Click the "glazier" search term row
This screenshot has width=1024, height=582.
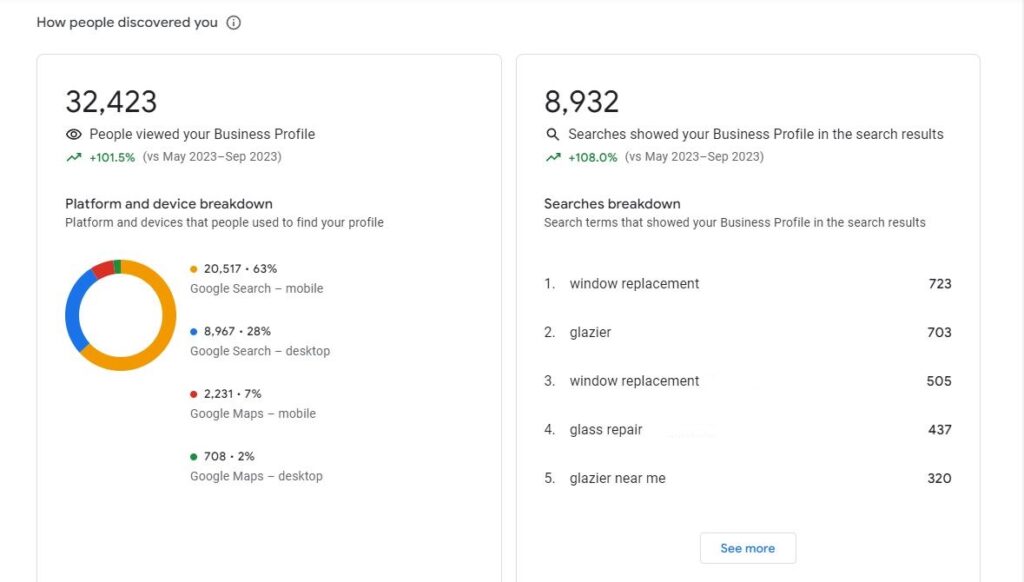590,332
